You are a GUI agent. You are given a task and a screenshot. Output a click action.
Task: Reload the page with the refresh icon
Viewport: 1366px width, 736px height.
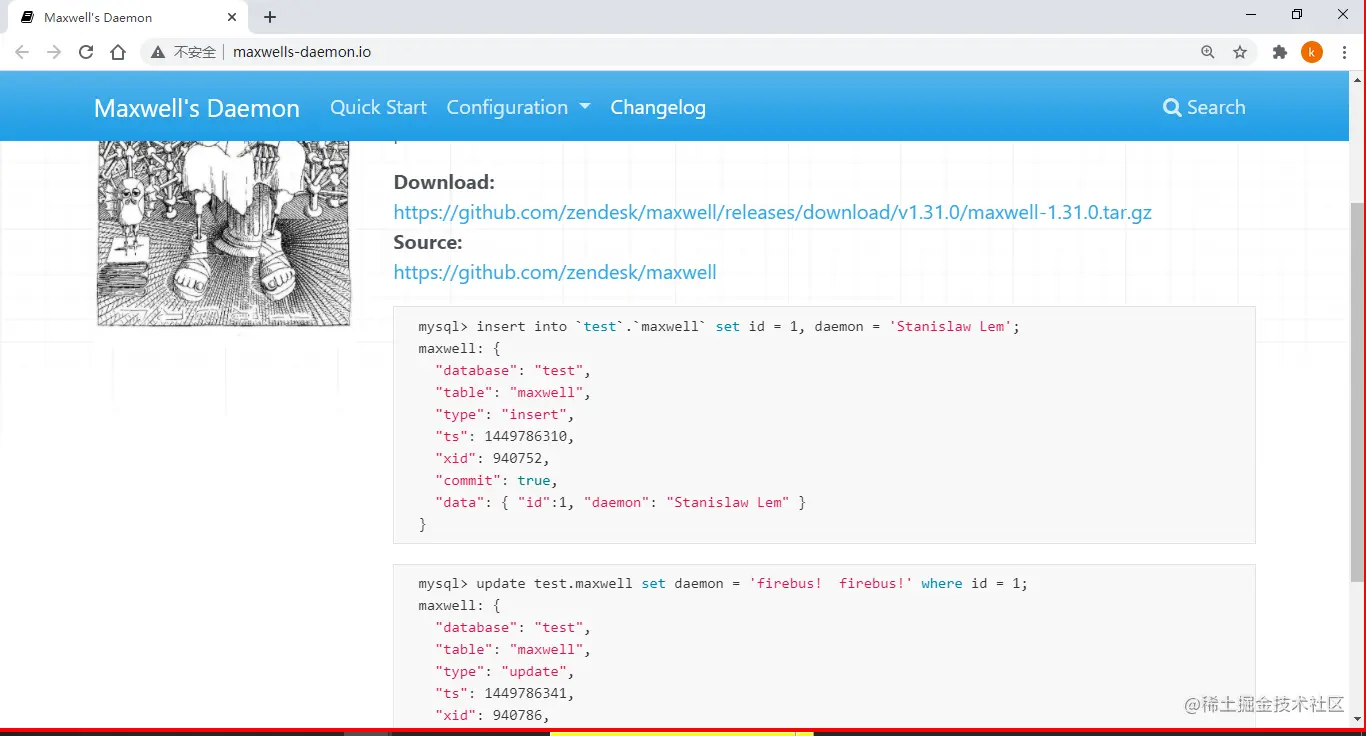(x=86, y=52)
